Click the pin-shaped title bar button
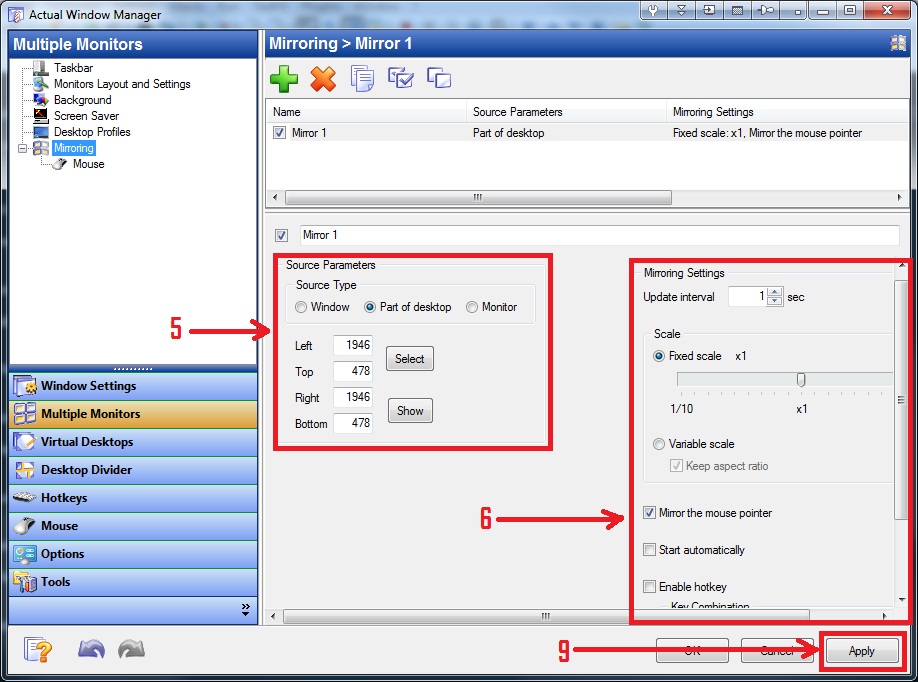The height and width of the screenshot is (682, 918). [x=766, y=11]
